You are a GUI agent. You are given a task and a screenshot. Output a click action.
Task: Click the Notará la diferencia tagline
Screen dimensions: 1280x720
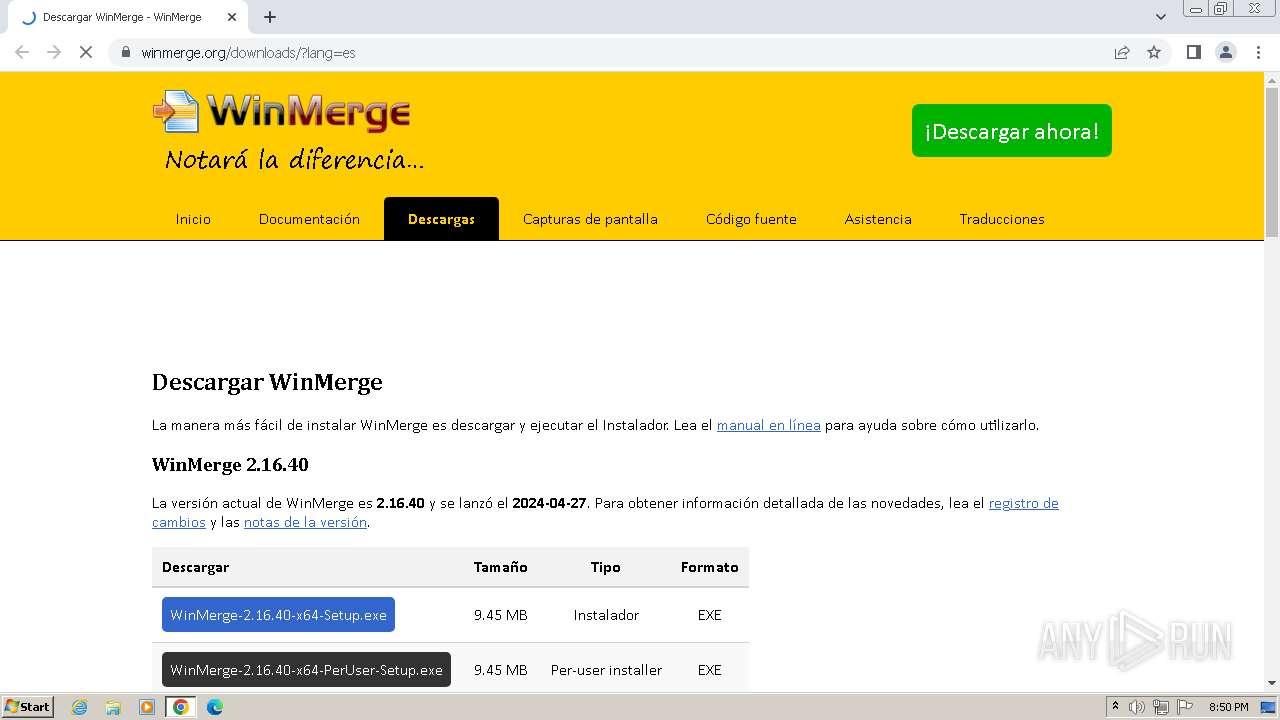(x=294, y=160)
